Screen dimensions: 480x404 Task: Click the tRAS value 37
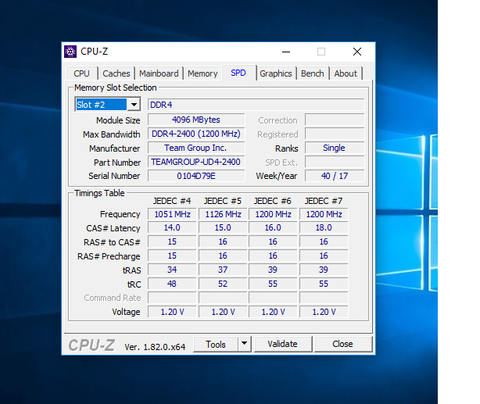(x=223, y=270)
